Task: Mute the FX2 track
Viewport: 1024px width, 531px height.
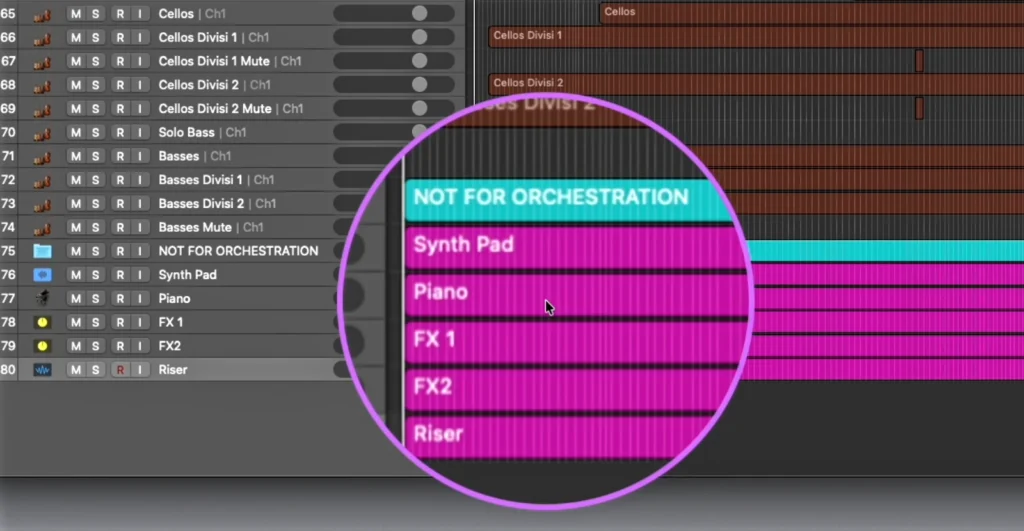Action: pos(76,346)
